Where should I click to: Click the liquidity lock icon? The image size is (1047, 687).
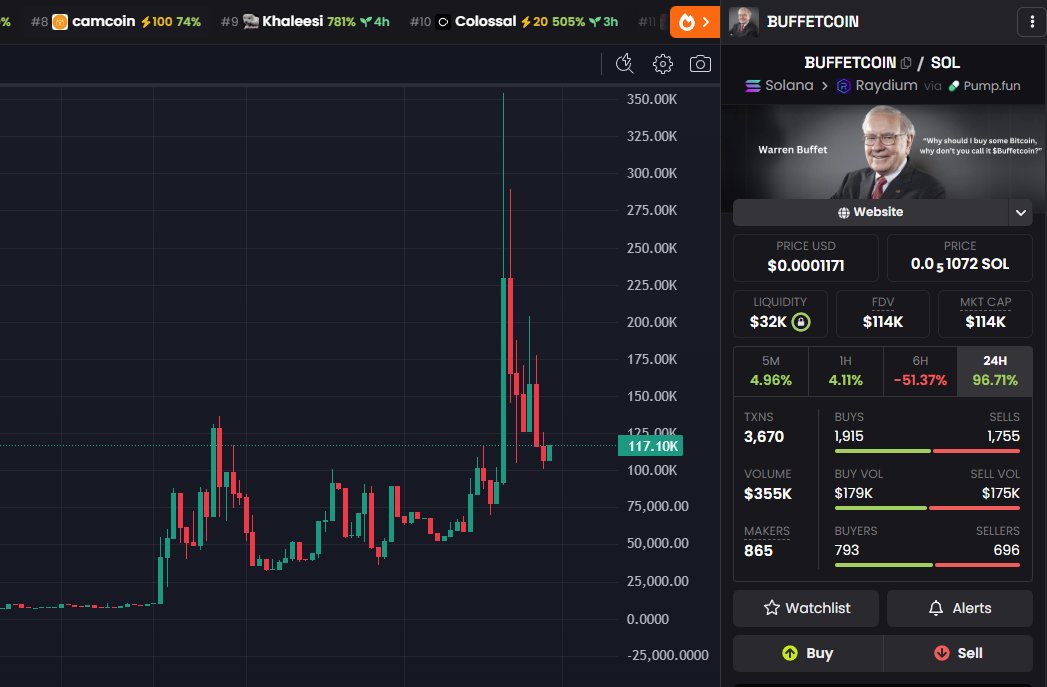pyautogui.click(x=801, y=322)
